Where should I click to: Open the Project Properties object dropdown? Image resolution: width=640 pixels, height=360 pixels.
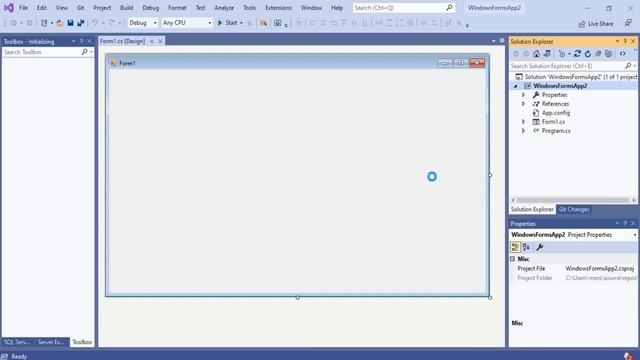[x=634, y=235]
